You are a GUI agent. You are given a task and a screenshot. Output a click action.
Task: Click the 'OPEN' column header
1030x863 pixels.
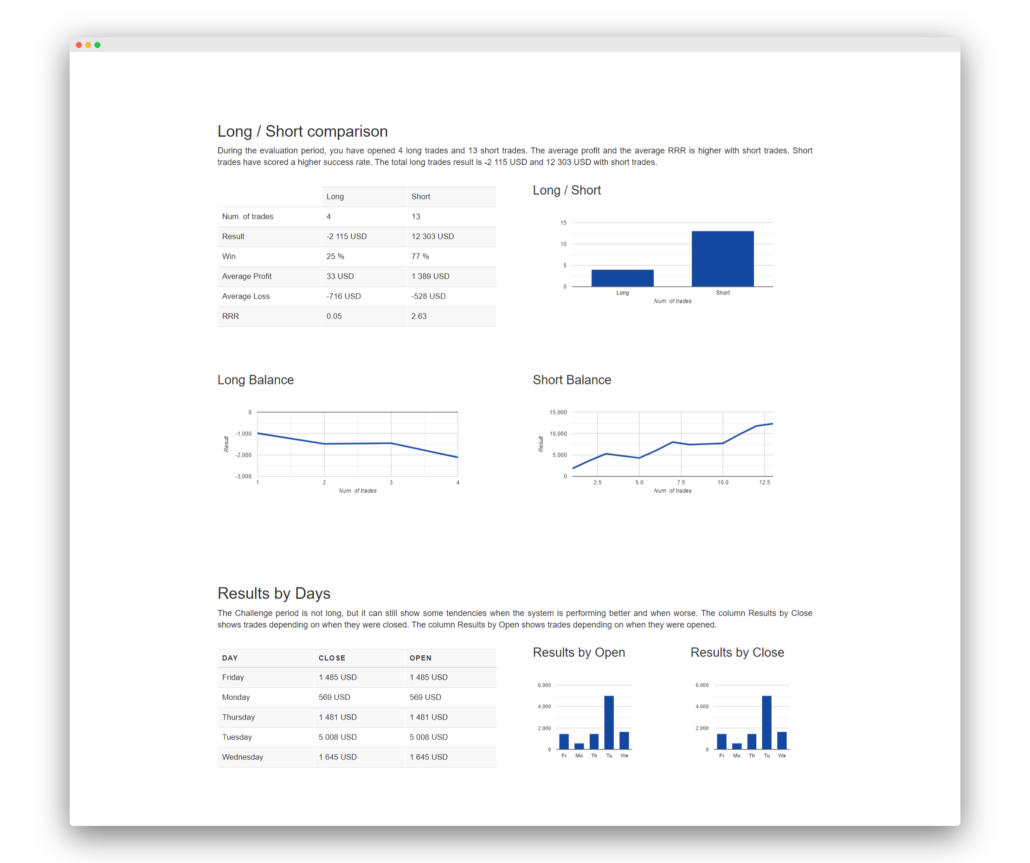[x=421, y=658]
